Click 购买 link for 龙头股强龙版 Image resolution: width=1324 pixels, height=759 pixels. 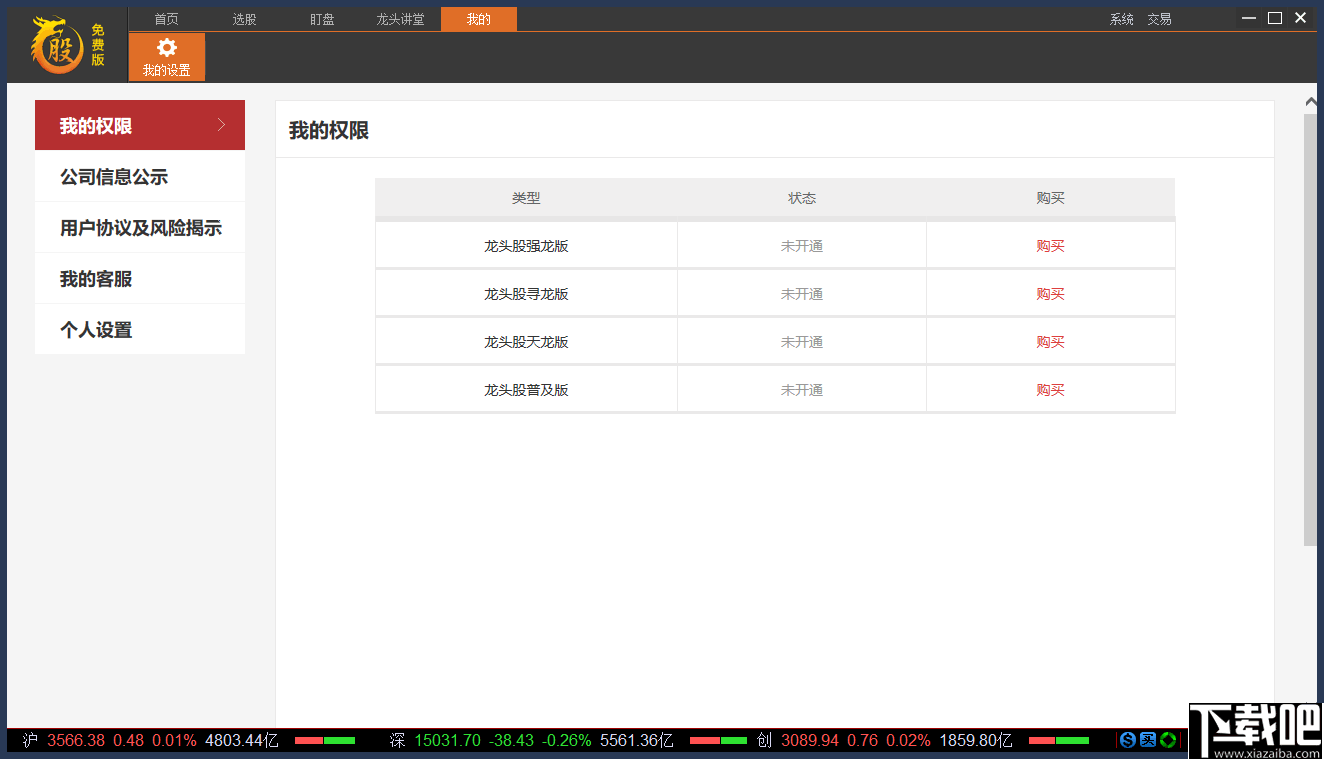click(1051, 246)
